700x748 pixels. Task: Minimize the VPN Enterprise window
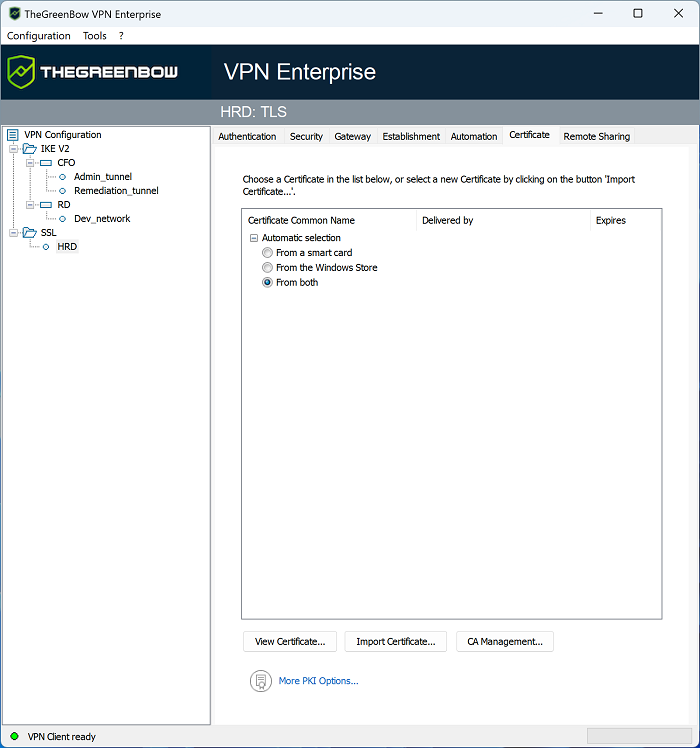pos(598,13)
